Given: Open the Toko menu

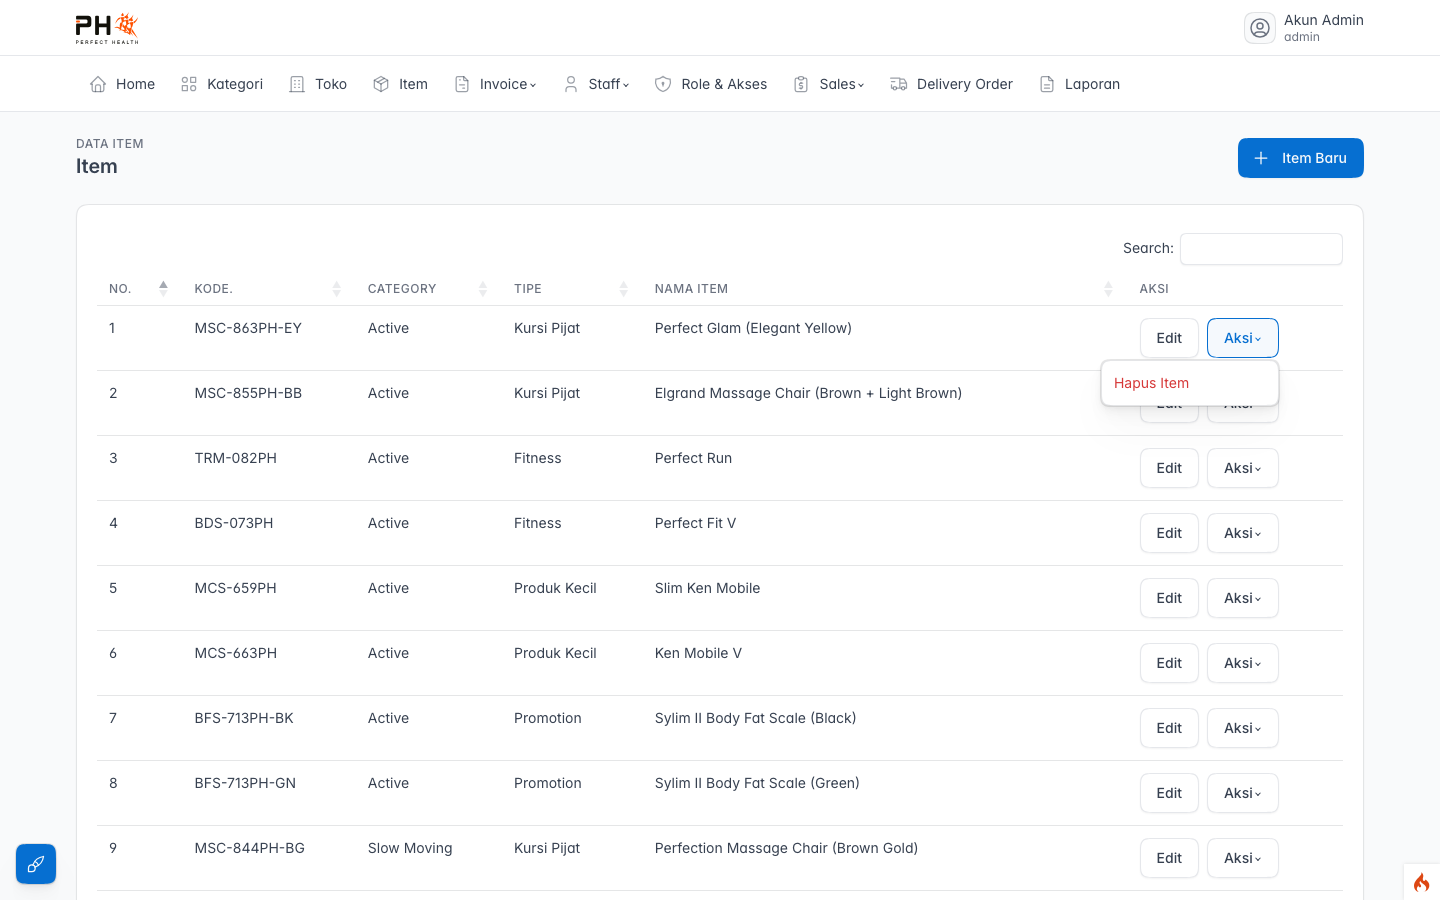Looking at the screenshot, I should click(318, 84).
